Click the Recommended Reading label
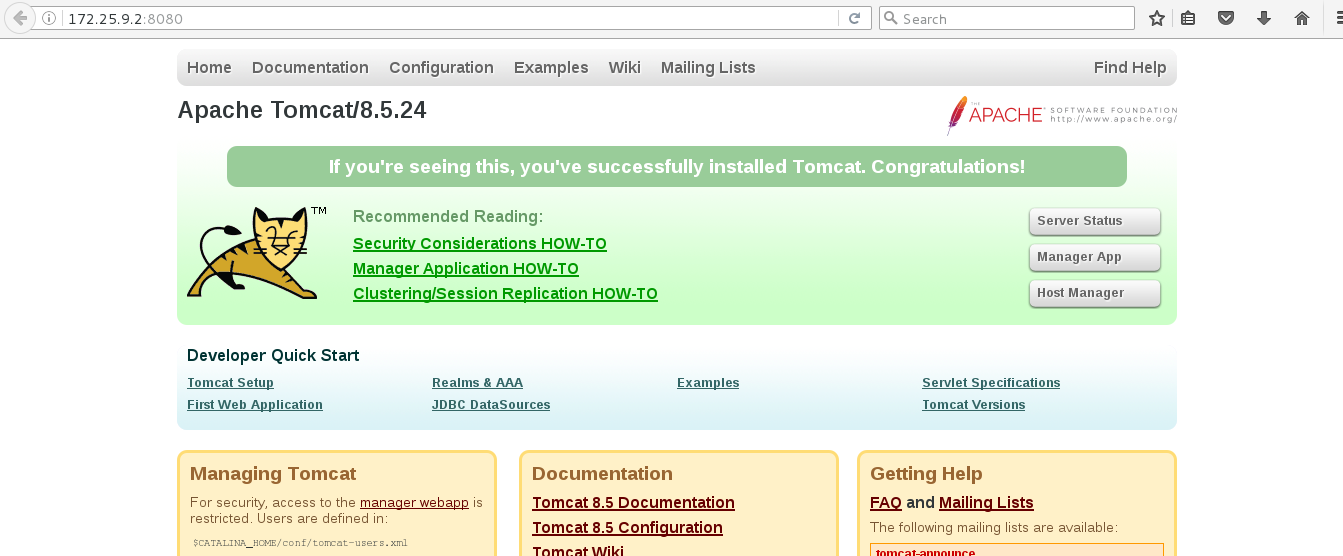 click(448, 217)
